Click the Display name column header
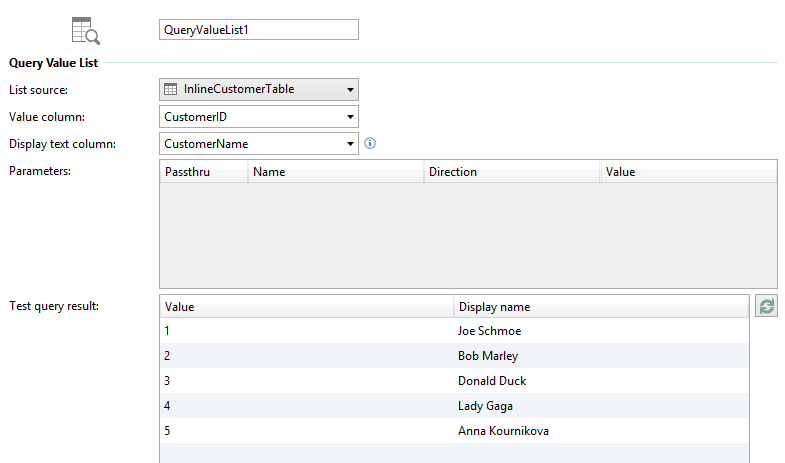The height and width of the screenshot is (463, 785). pos(600,307)
